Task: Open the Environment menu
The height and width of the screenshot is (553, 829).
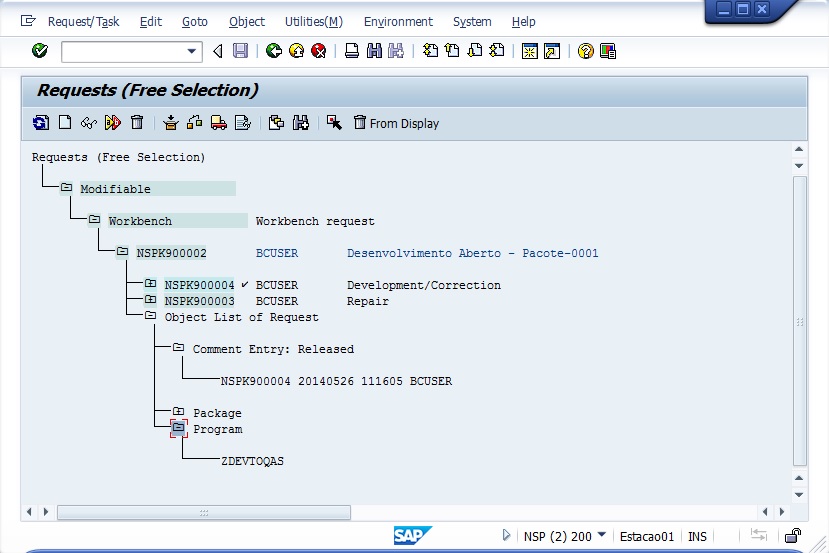Action: tap(398, 21)
